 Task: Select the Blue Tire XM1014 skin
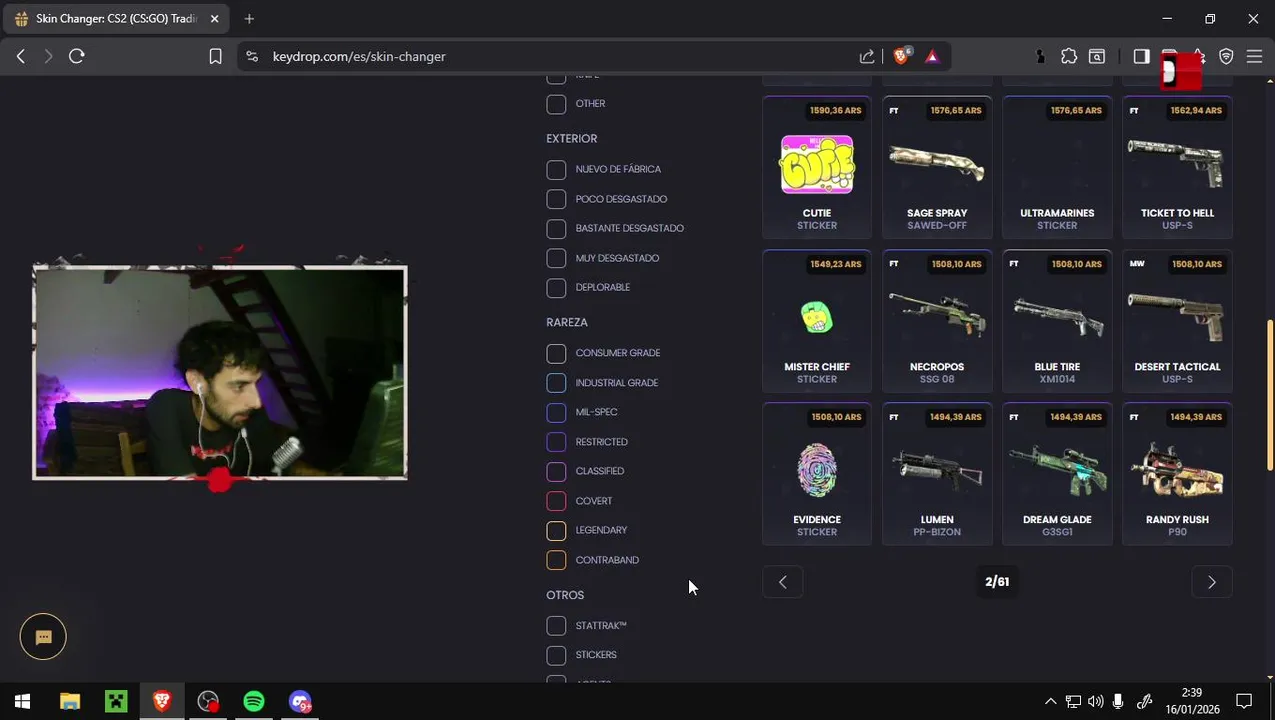pos(1057,321)
